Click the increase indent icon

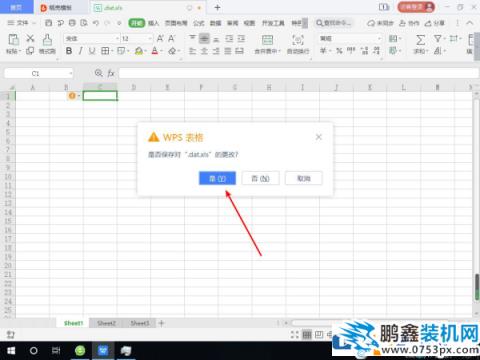tap(241, 38)
